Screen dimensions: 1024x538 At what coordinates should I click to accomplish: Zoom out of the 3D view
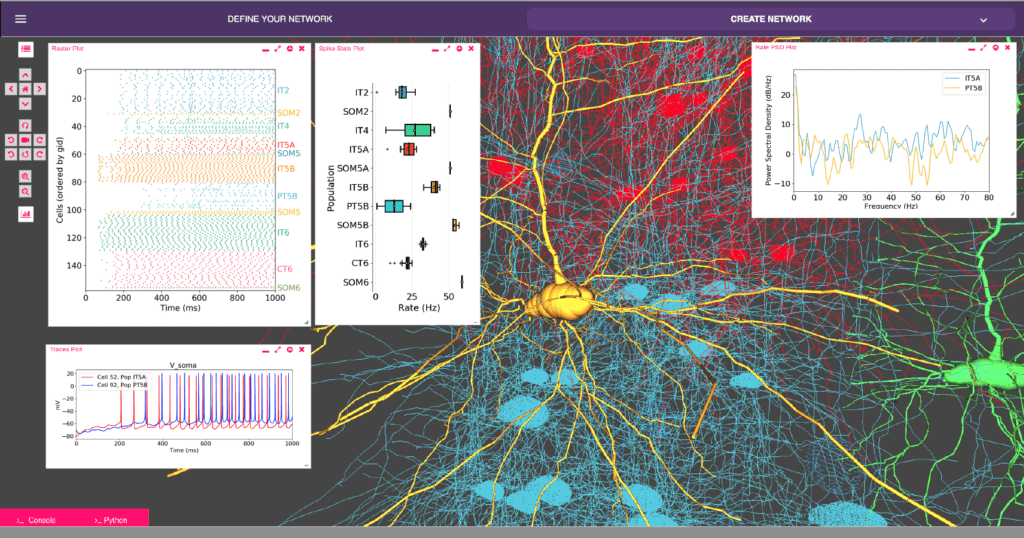(x=25, y=191)
